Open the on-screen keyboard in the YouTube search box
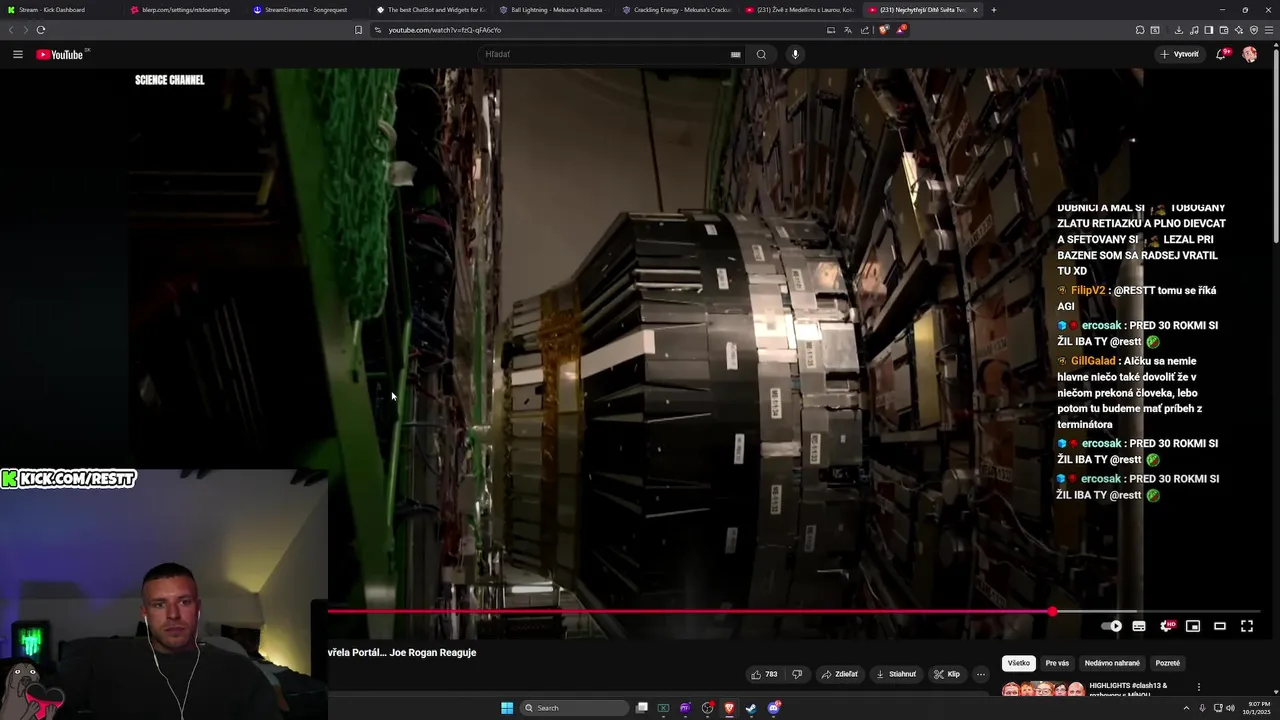Image resolution: width=1280 pixels, height=720 pixels. (735, 54)
